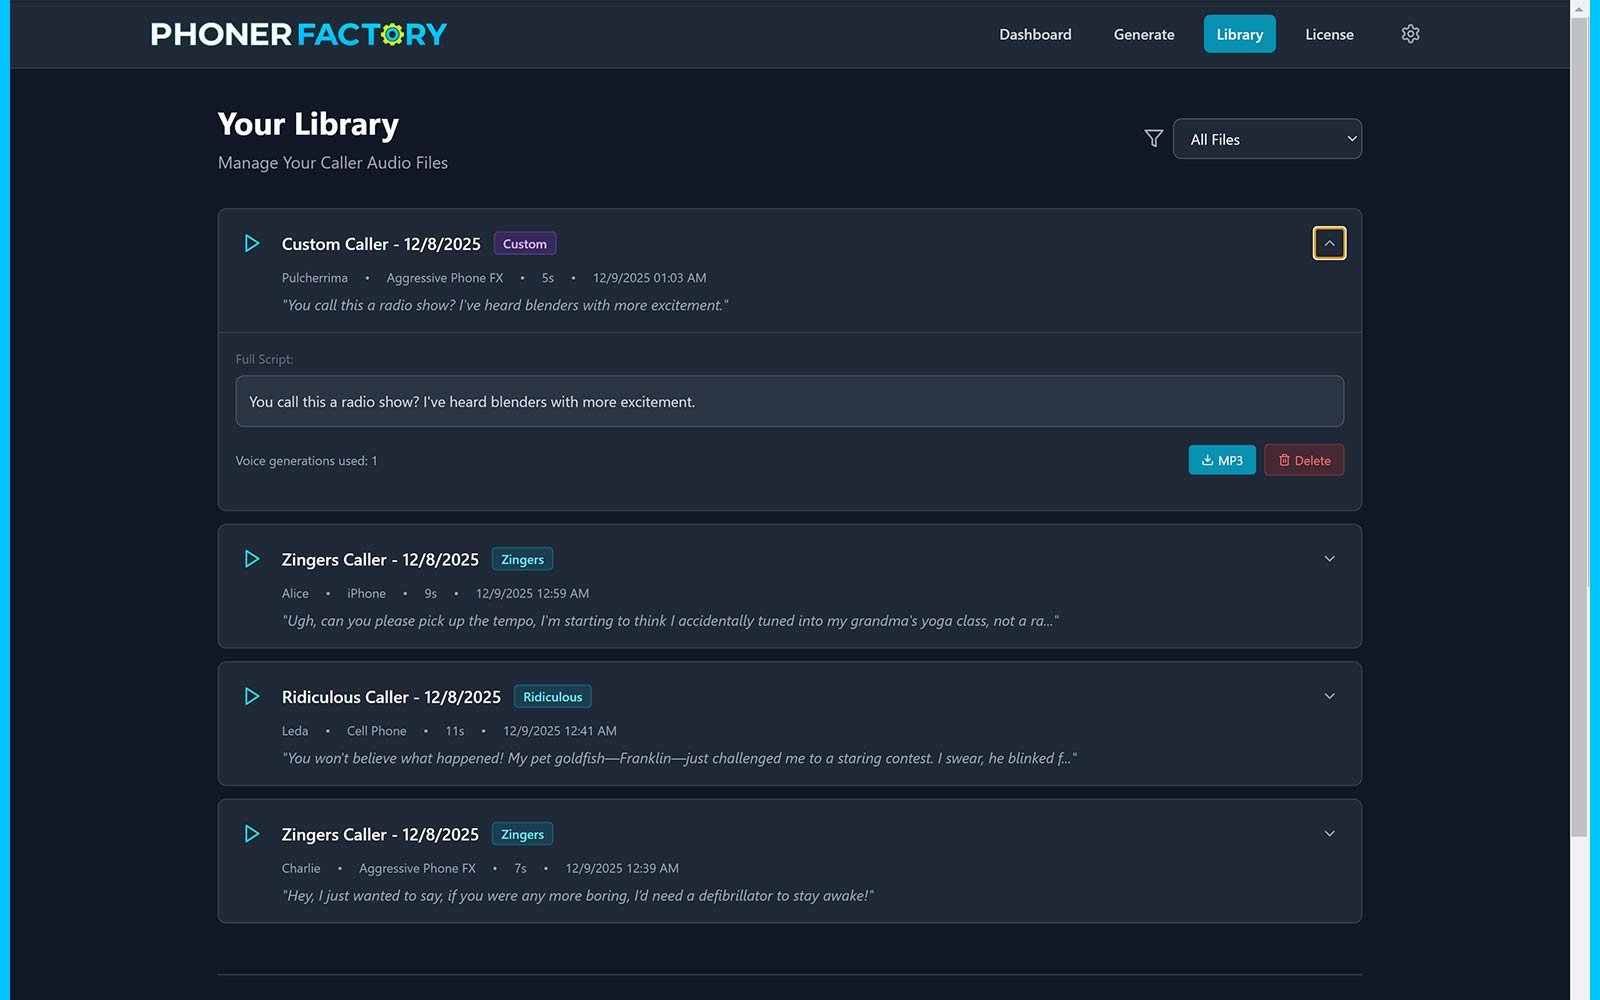The width and height of the screenshot is (1600, 1000).
Task: Go to the Dashboard page
Action: 1035,34
